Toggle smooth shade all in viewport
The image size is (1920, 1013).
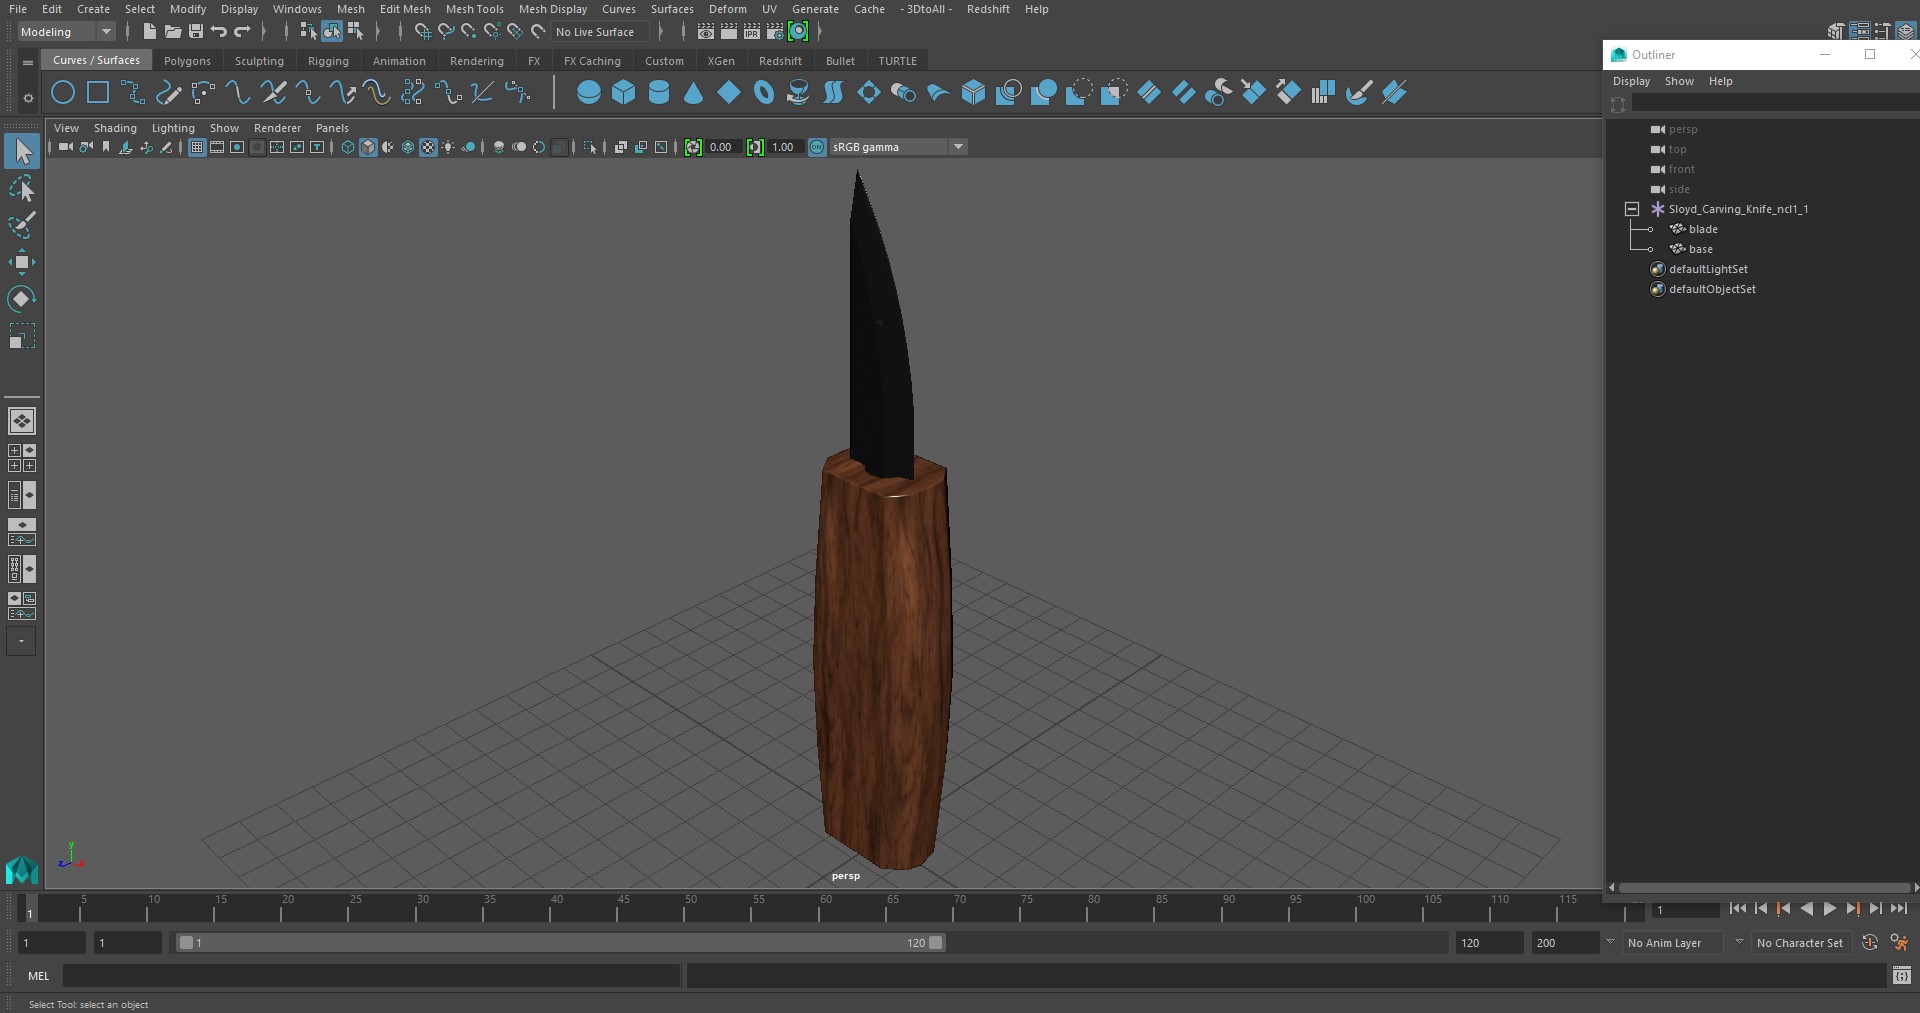click(368, 147)
